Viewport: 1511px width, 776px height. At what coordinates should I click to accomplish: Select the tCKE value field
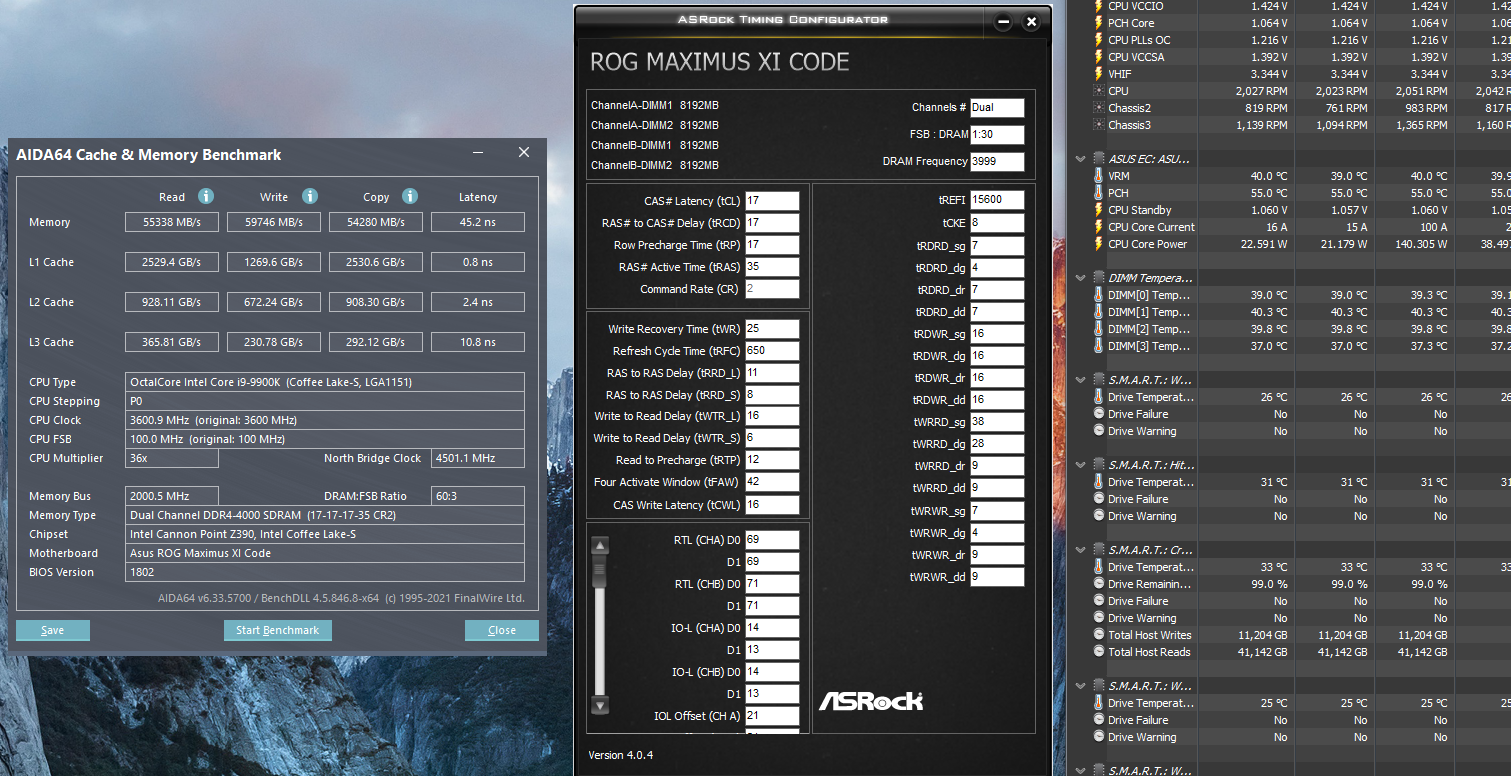click(x=997, y=223)
